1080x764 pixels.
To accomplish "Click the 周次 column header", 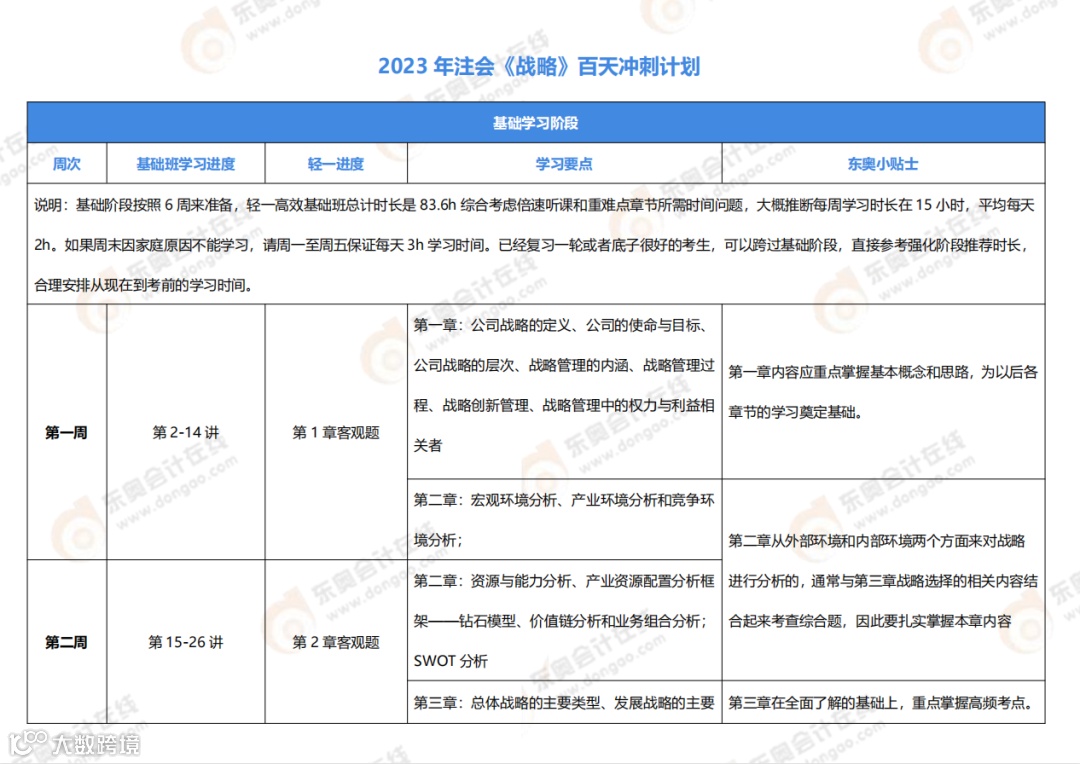I will coord(67,163).
